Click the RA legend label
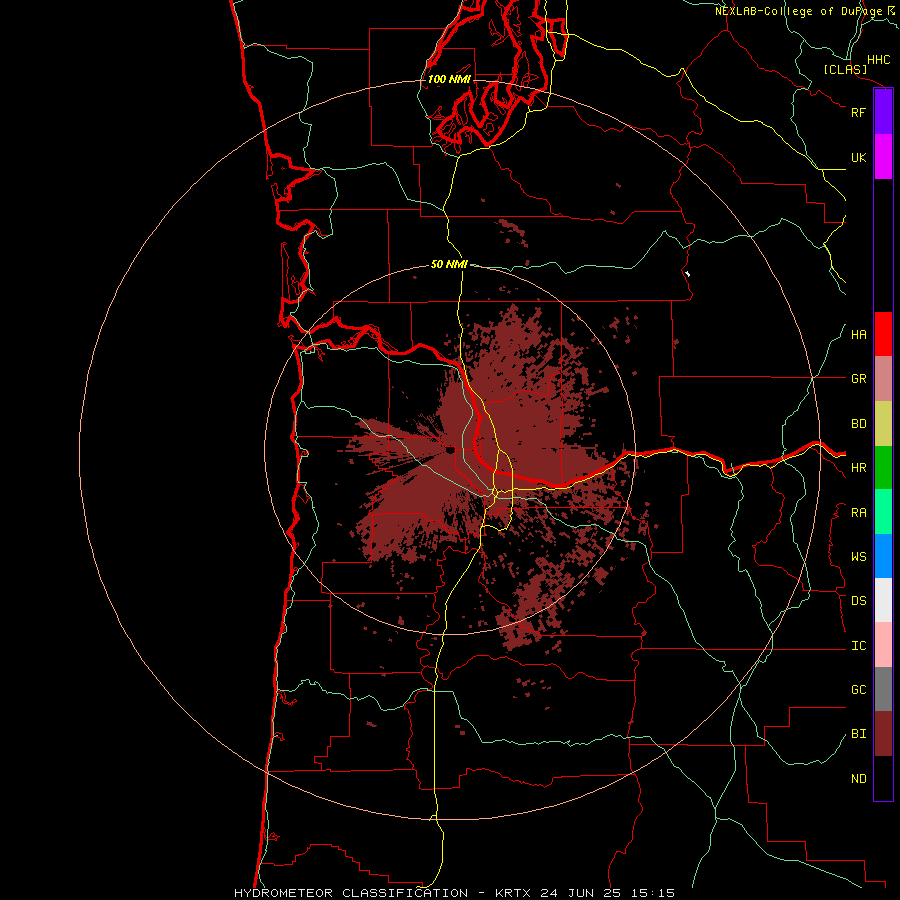900x900 pixels. [858, 512]
